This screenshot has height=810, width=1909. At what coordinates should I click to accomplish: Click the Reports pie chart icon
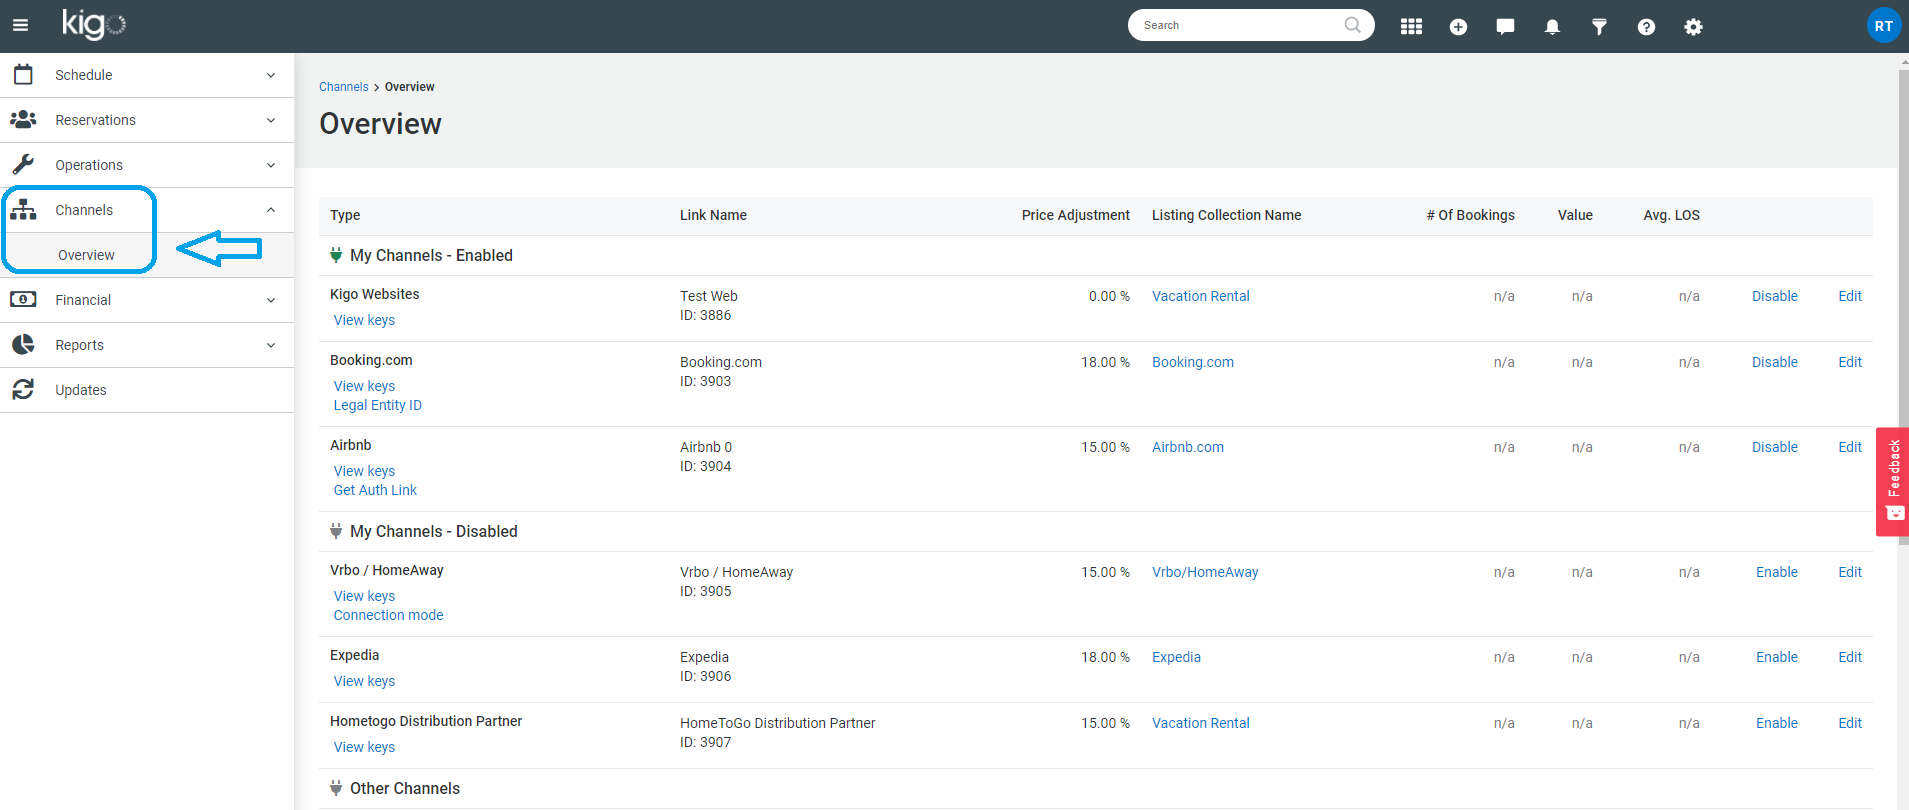23,344
